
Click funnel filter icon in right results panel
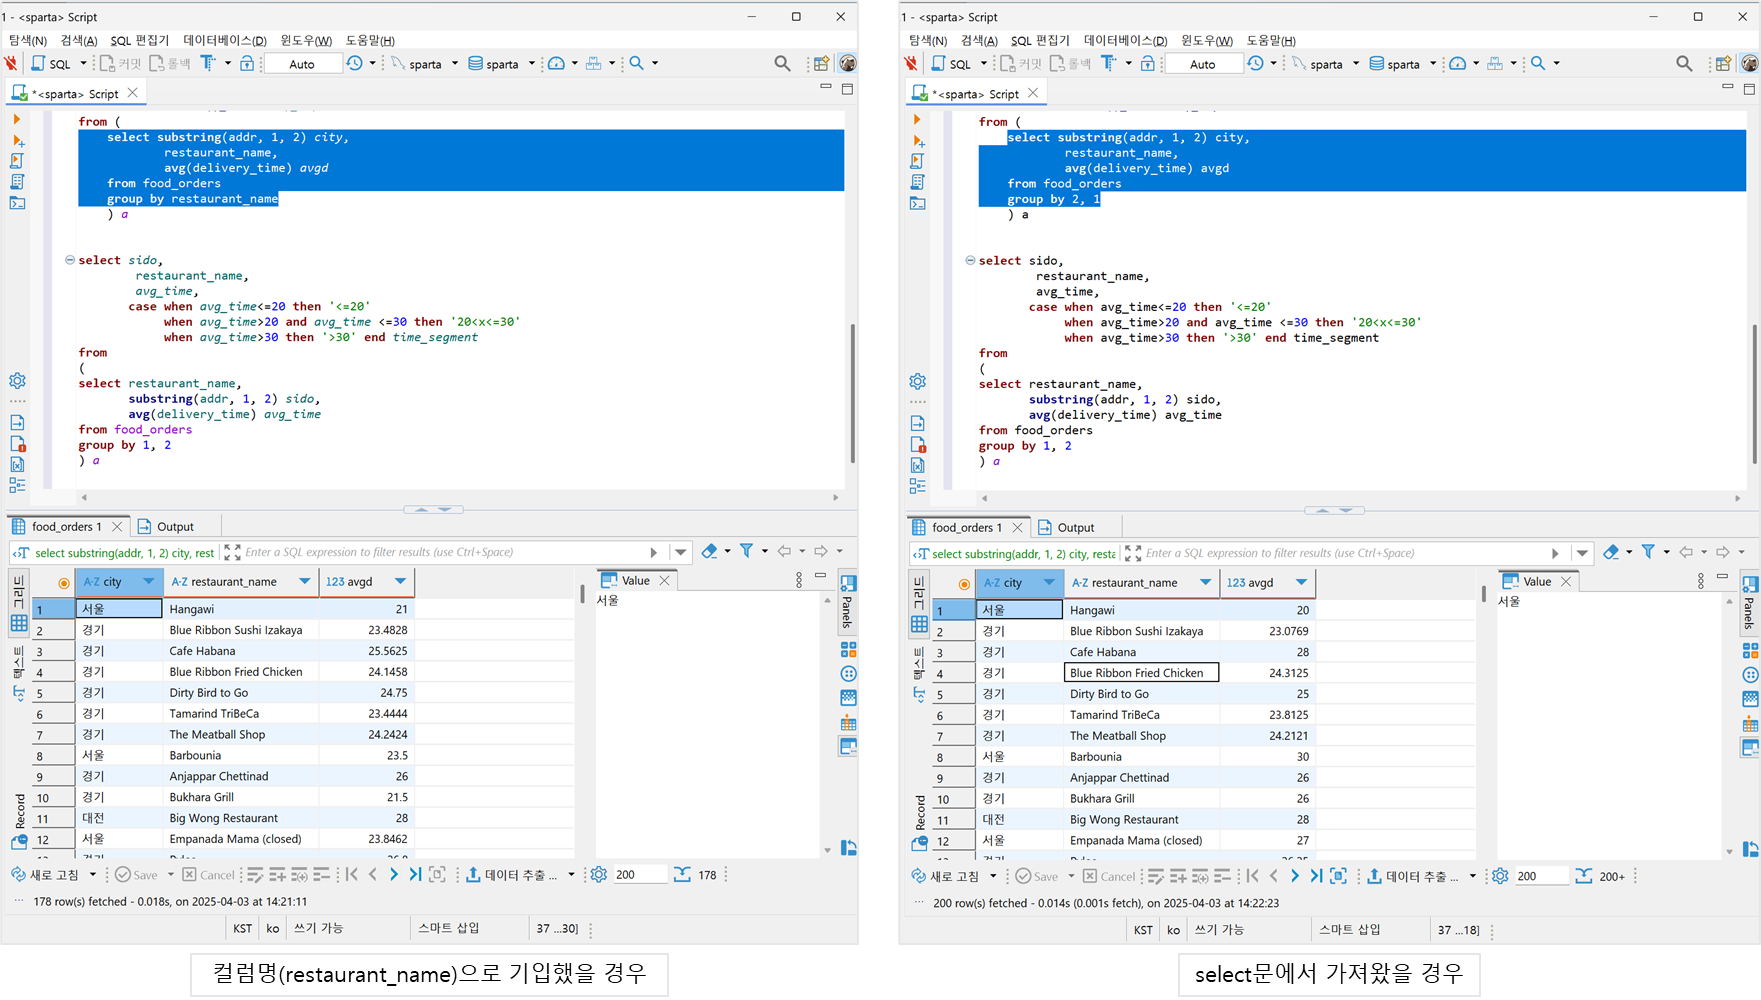click(x=1648, y=552)
